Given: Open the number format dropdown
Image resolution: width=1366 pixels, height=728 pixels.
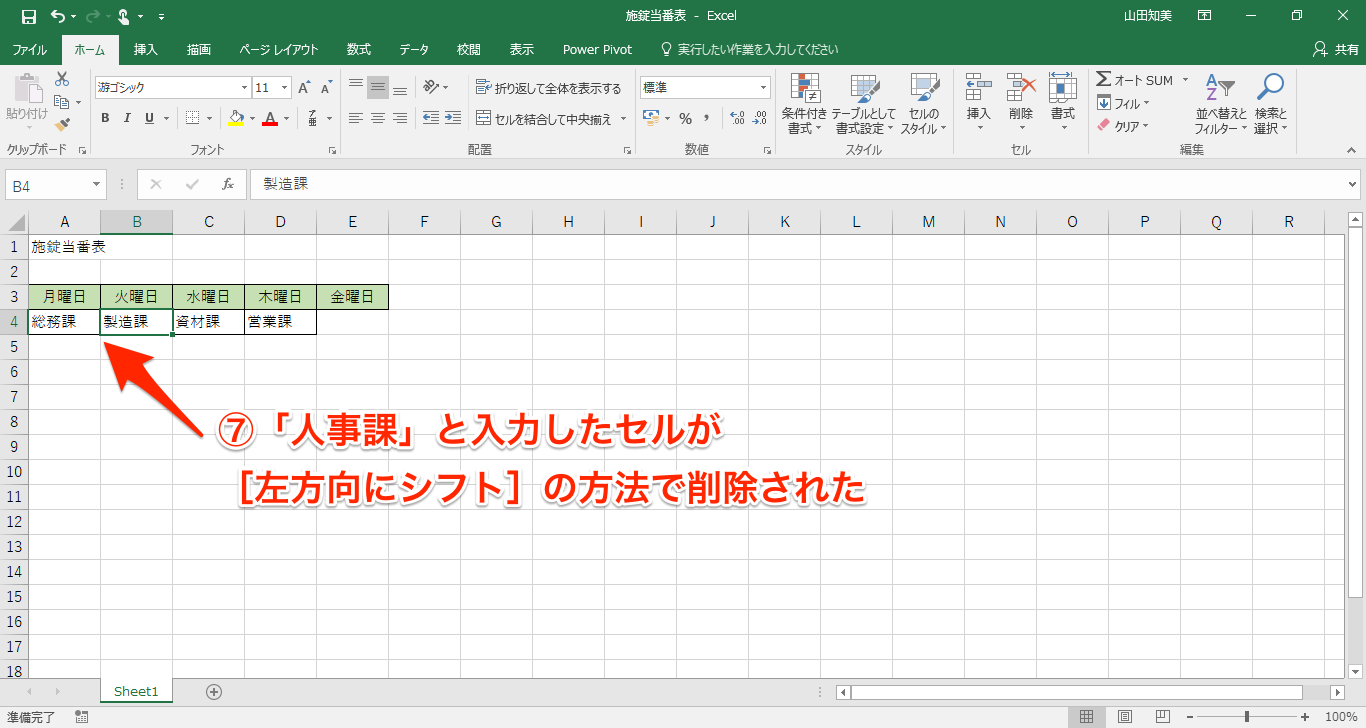Looking at the screenshot, I should point(764,88).
